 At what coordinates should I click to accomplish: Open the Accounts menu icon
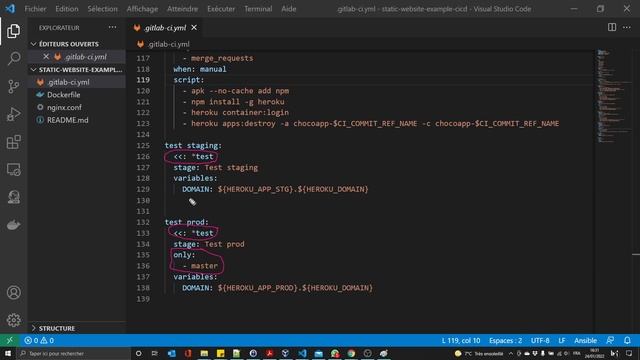tap(13, 292)
